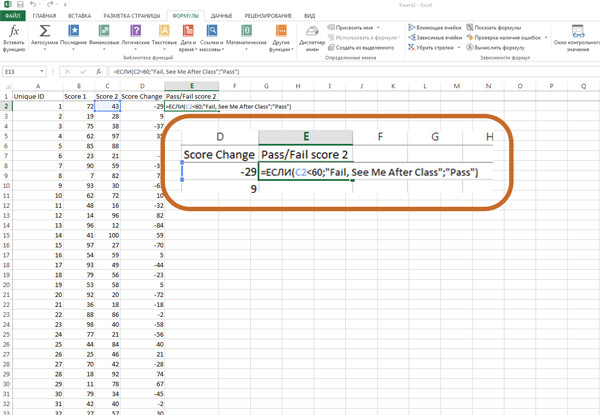Click the Name Box showing E13
The width and height of the screenshot is (600, 415).
[x=22, y=72]
